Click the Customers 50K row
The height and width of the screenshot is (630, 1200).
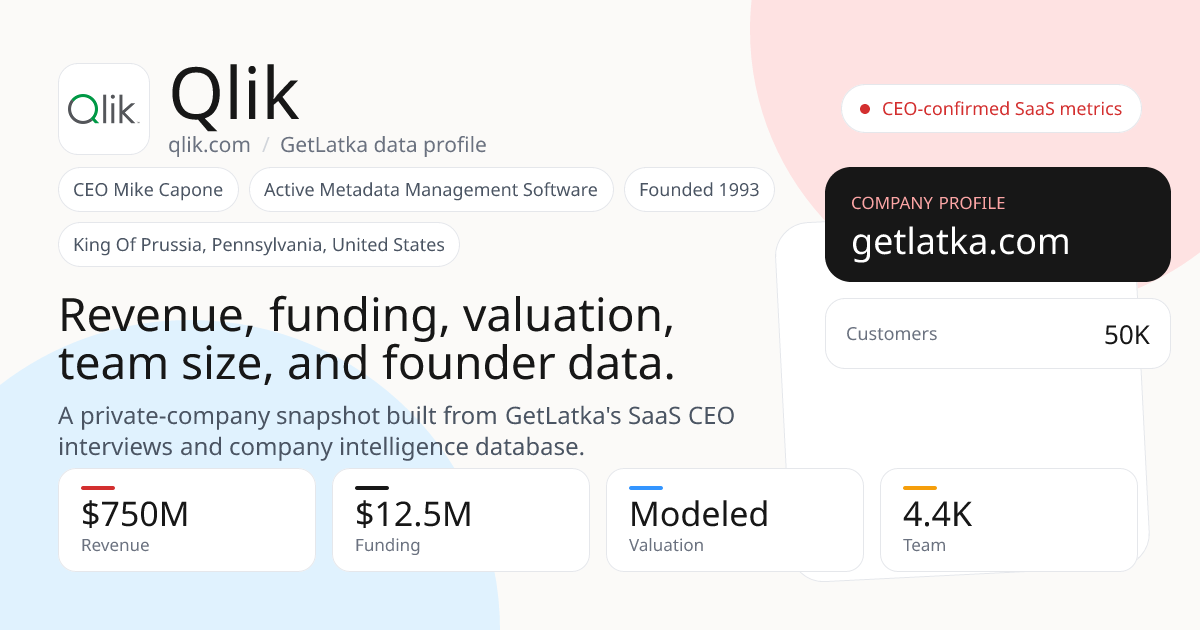click(998, 334)
